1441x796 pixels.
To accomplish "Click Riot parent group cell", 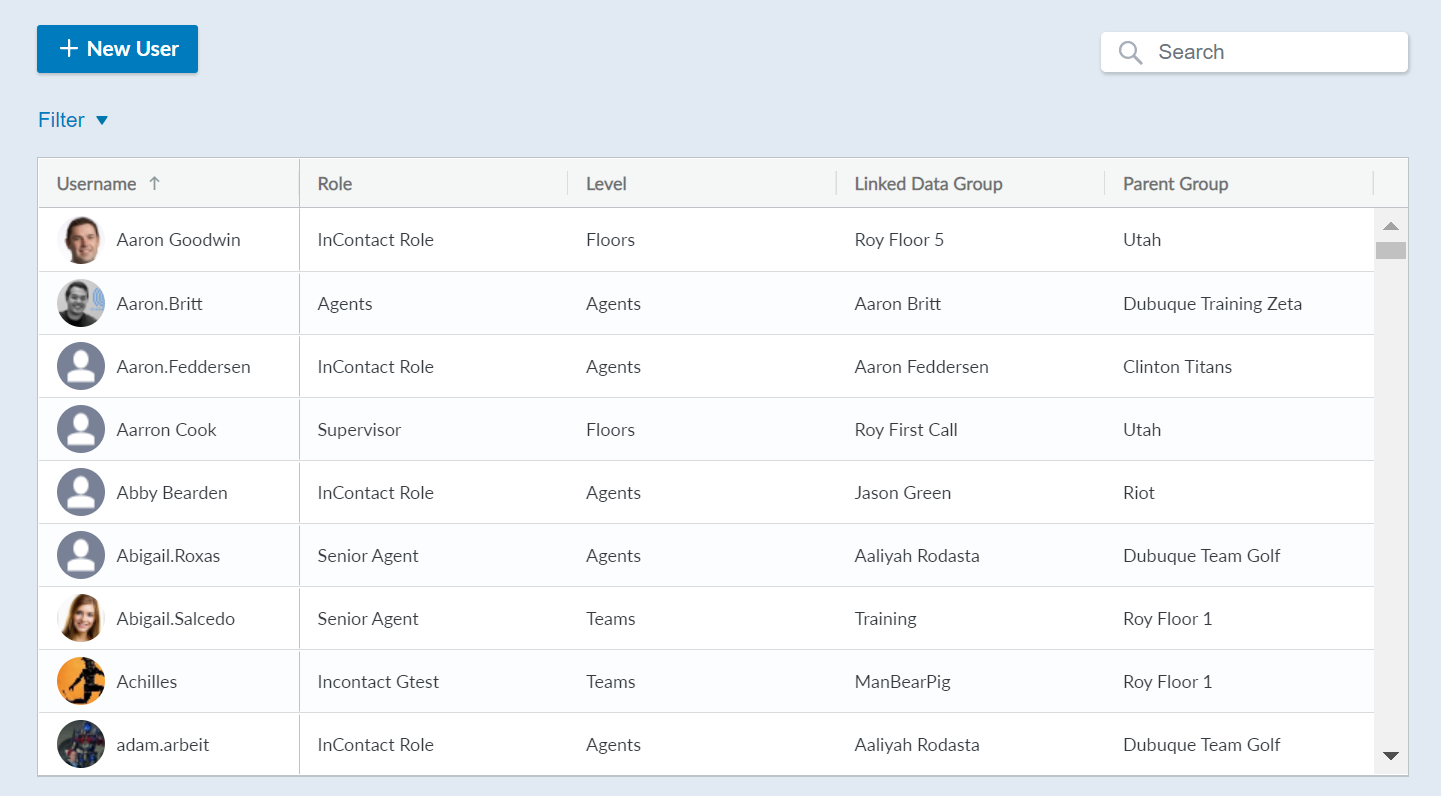I will click(x=1139, y=493).
